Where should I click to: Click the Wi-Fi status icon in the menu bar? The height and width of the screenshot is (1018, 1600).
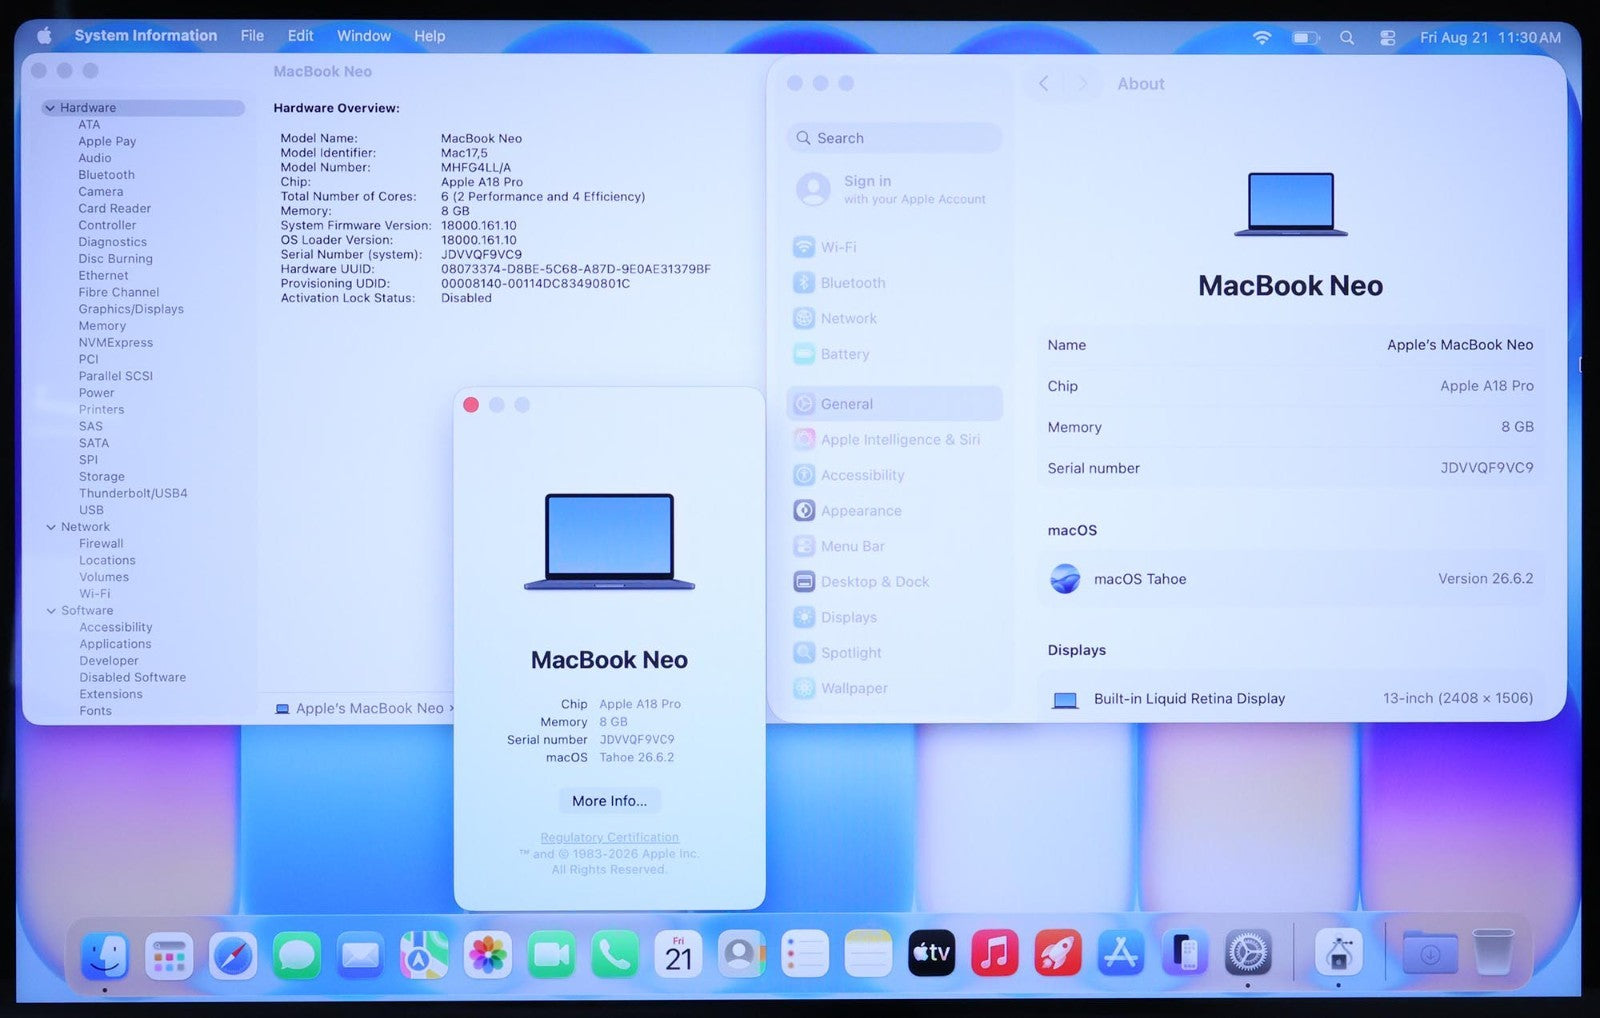pos(1262,37)
